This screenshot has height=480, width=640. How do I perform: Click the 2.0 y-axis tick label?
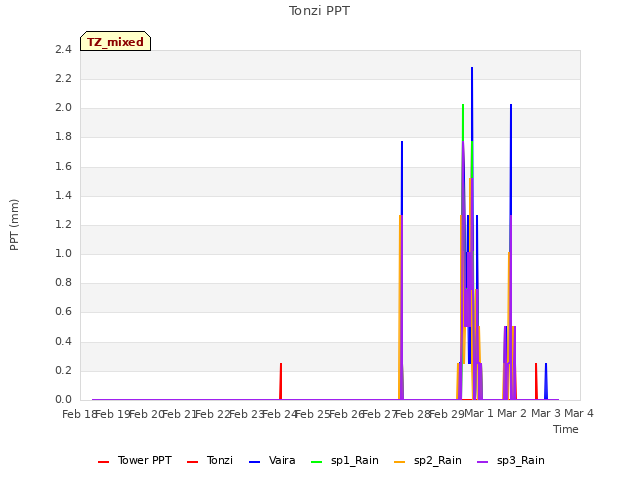(x=63, y=108)
